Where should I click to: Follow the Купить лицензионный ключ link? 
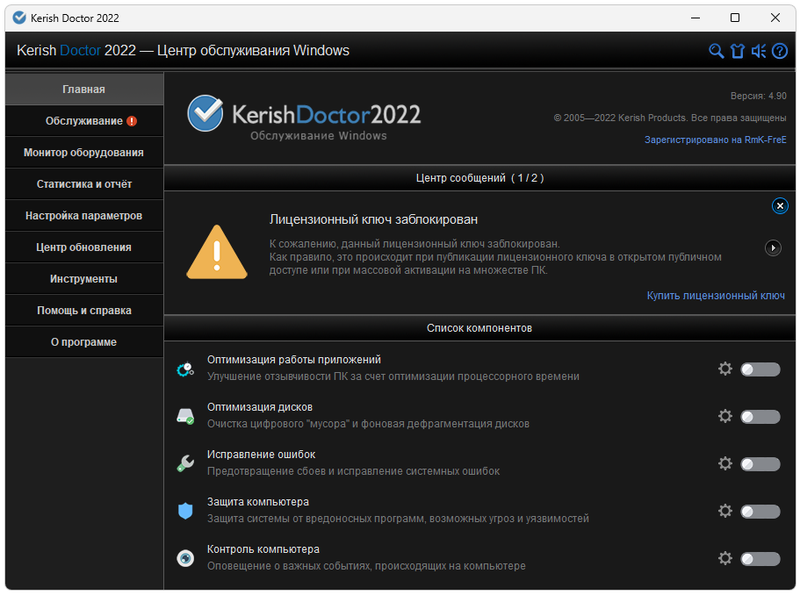coord(716,295)
